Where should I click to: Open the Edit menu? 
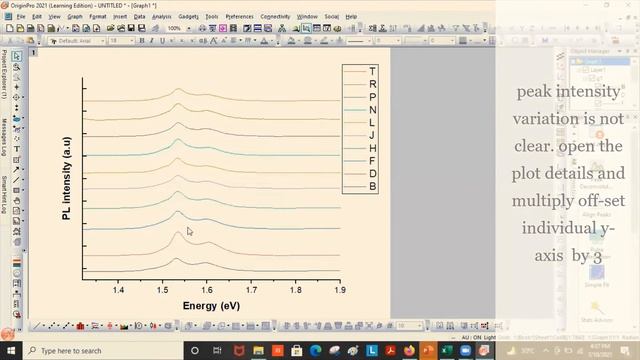click(37, 17)
